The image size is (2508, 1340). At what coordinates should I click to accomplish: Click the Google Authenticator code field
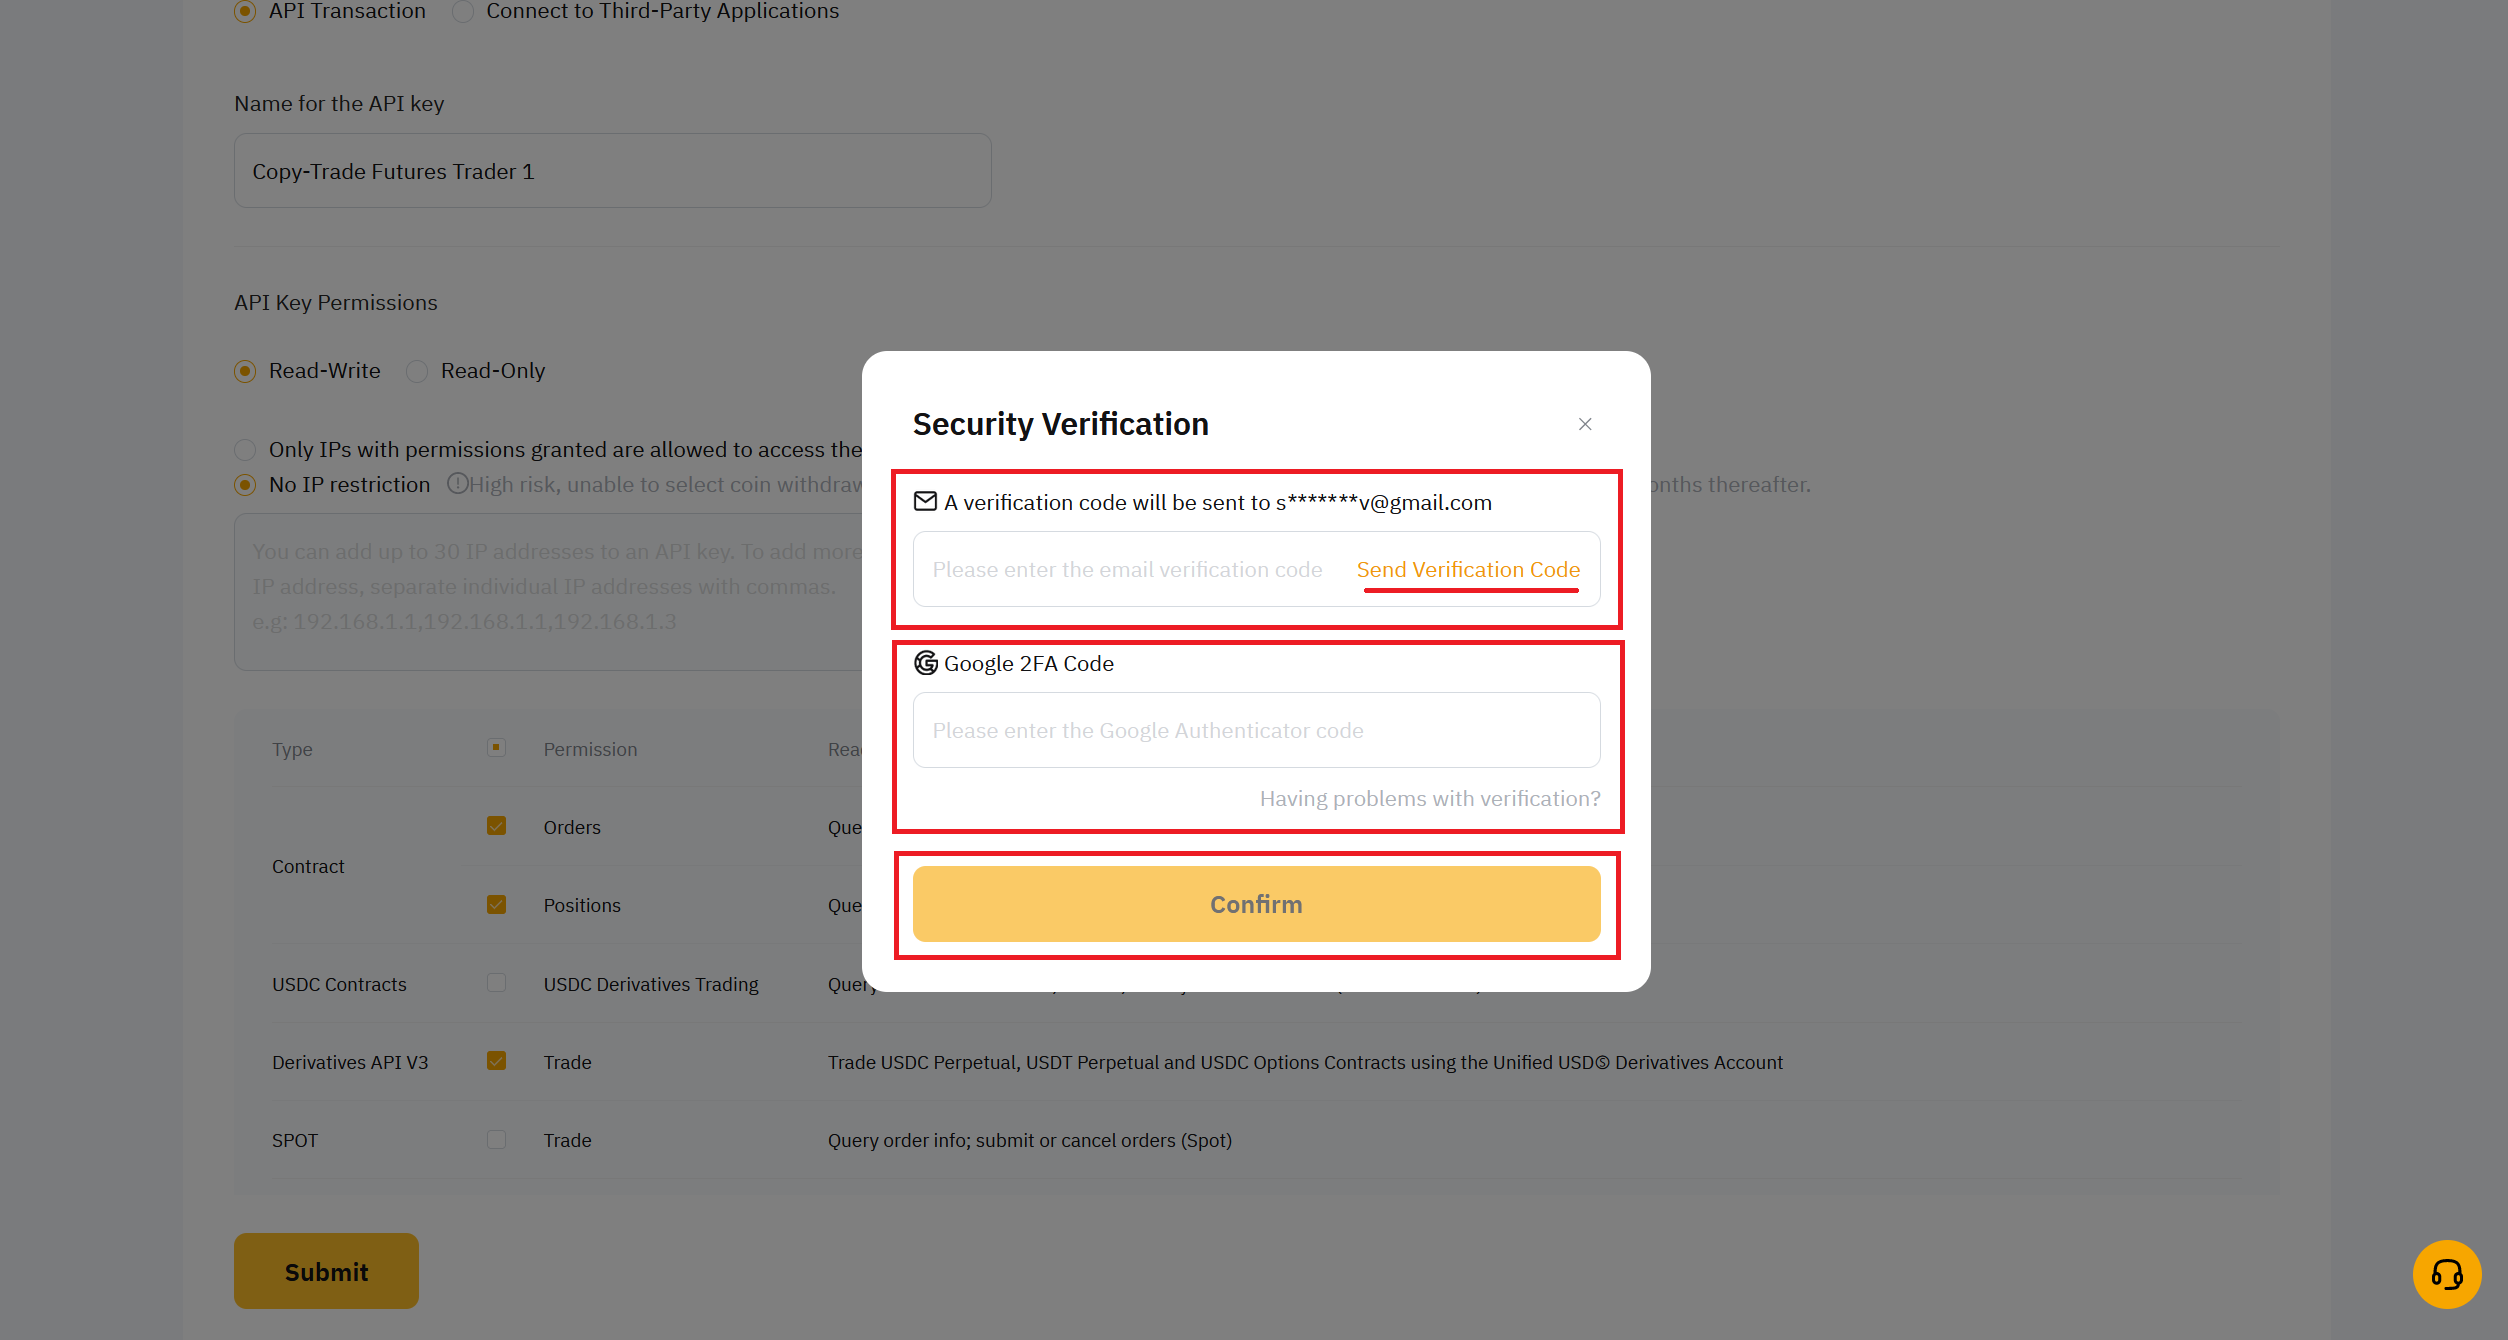click(x=1256, y=730)
